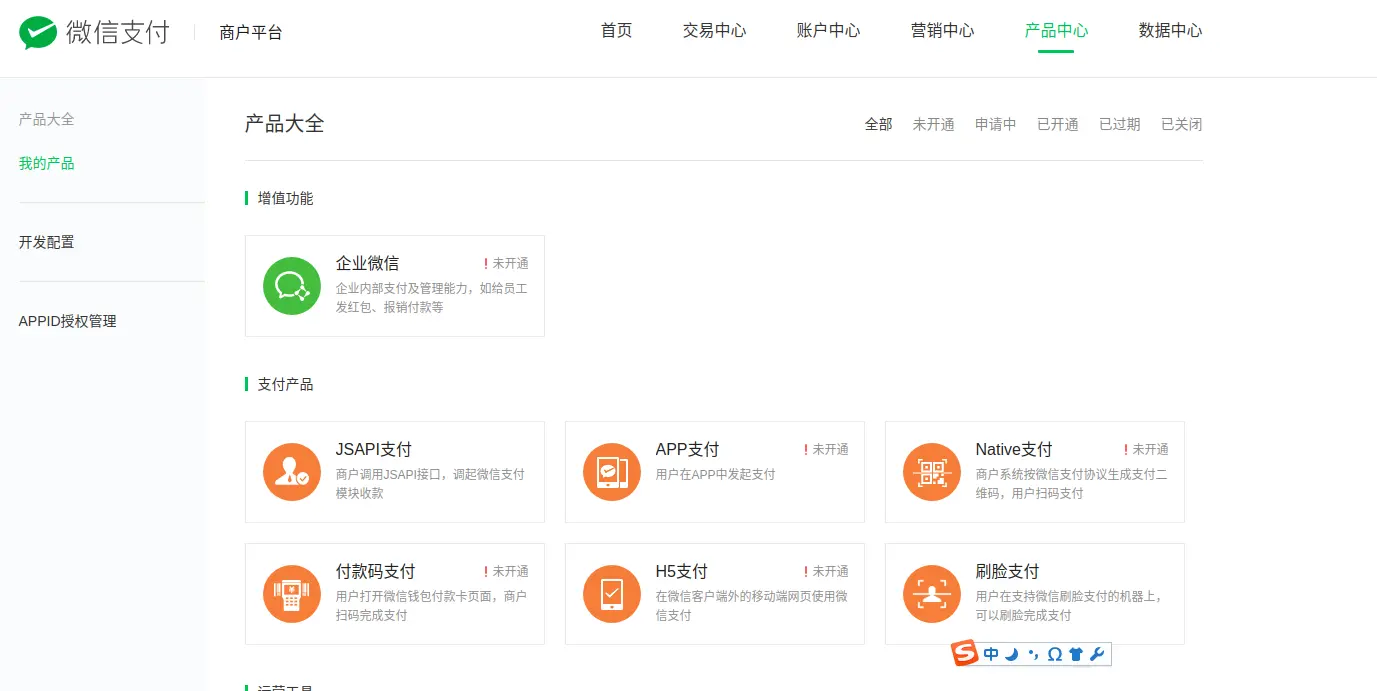1377x691 pixels.
Task: Open 账户中心 in top navigation
Action: coord(828,31)
